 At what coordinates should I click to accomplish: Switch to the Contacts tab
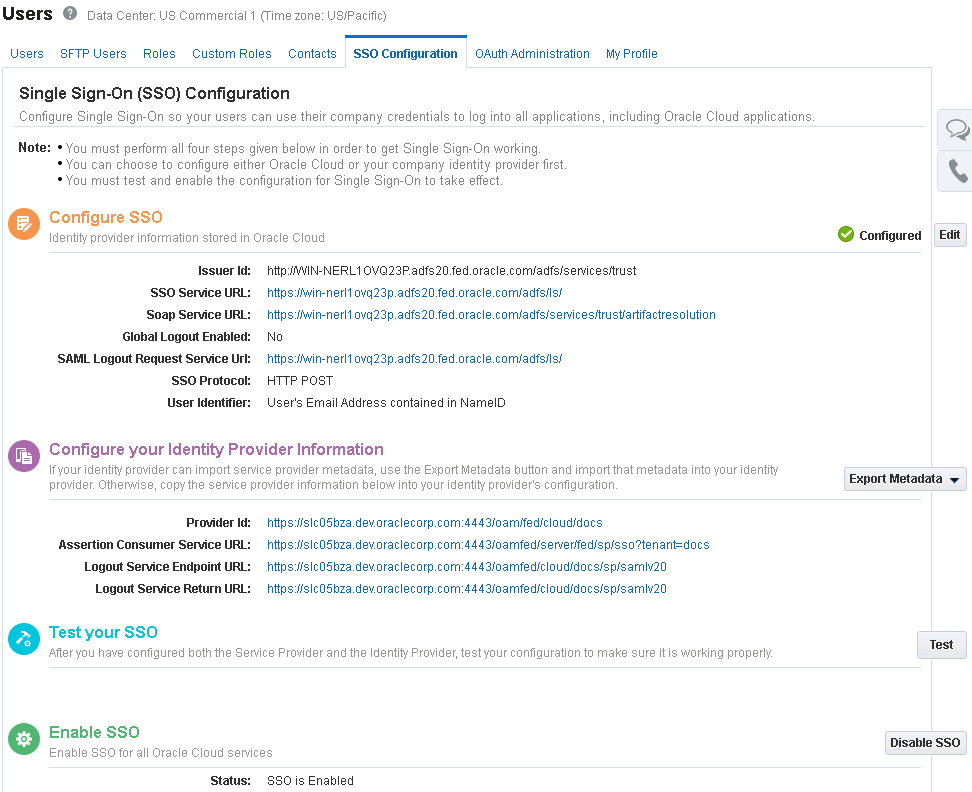coord(312,53)
